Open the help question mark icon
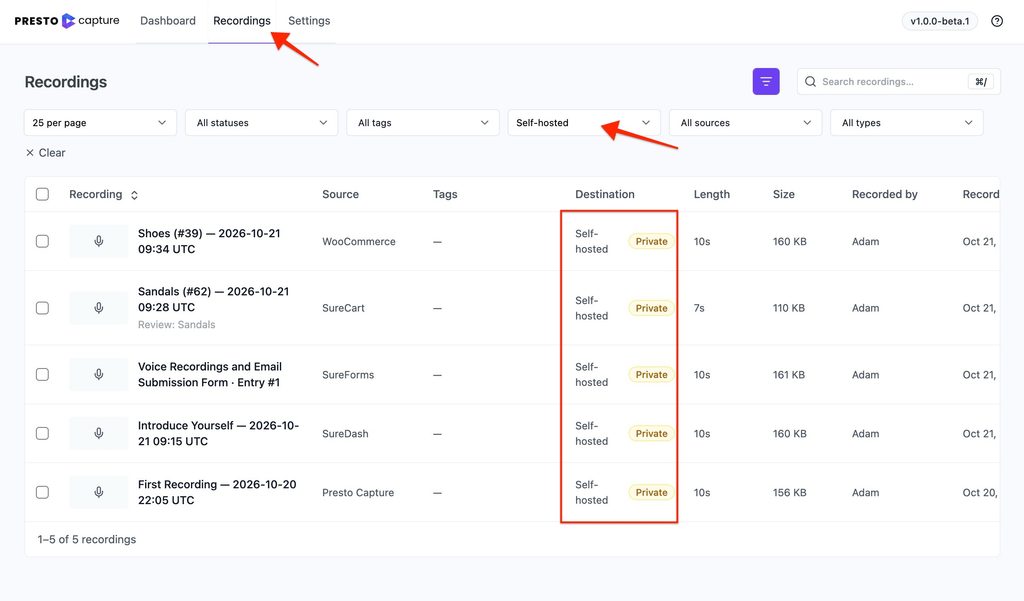This screenshot has width=1024, height=601. point(997,21)
